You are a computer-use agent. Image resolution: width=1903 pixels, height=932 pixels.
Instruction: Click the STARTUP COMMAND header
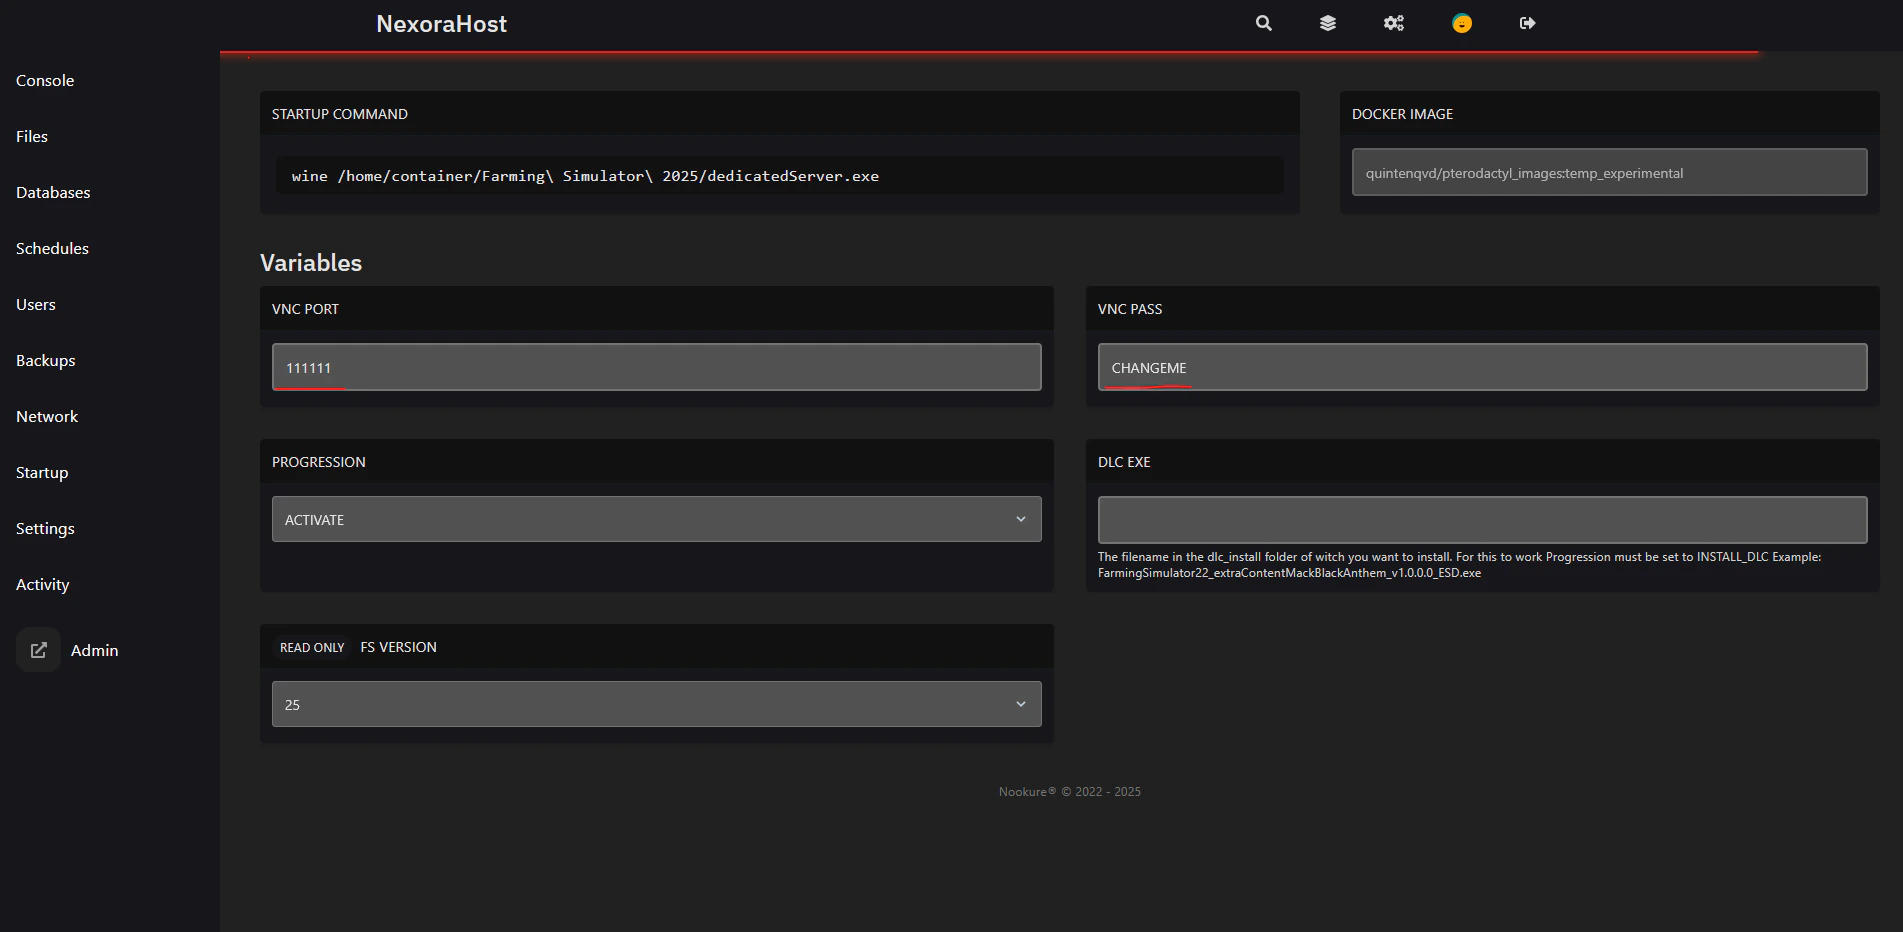340,114
